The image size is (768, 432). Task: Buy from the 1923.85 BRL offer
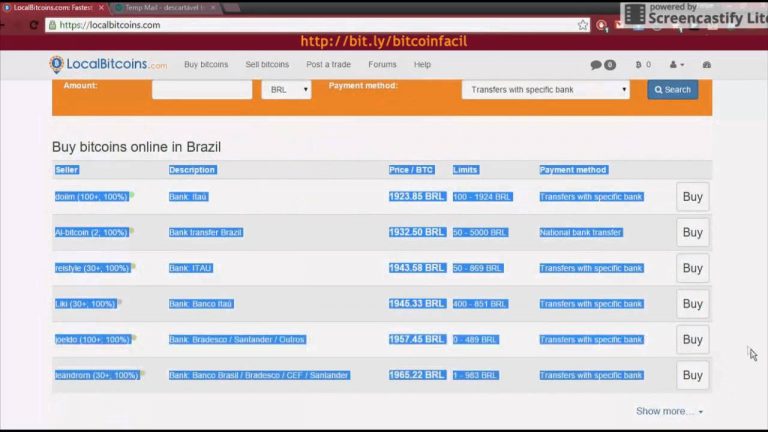pyautogui.click(x=693, y=197)
